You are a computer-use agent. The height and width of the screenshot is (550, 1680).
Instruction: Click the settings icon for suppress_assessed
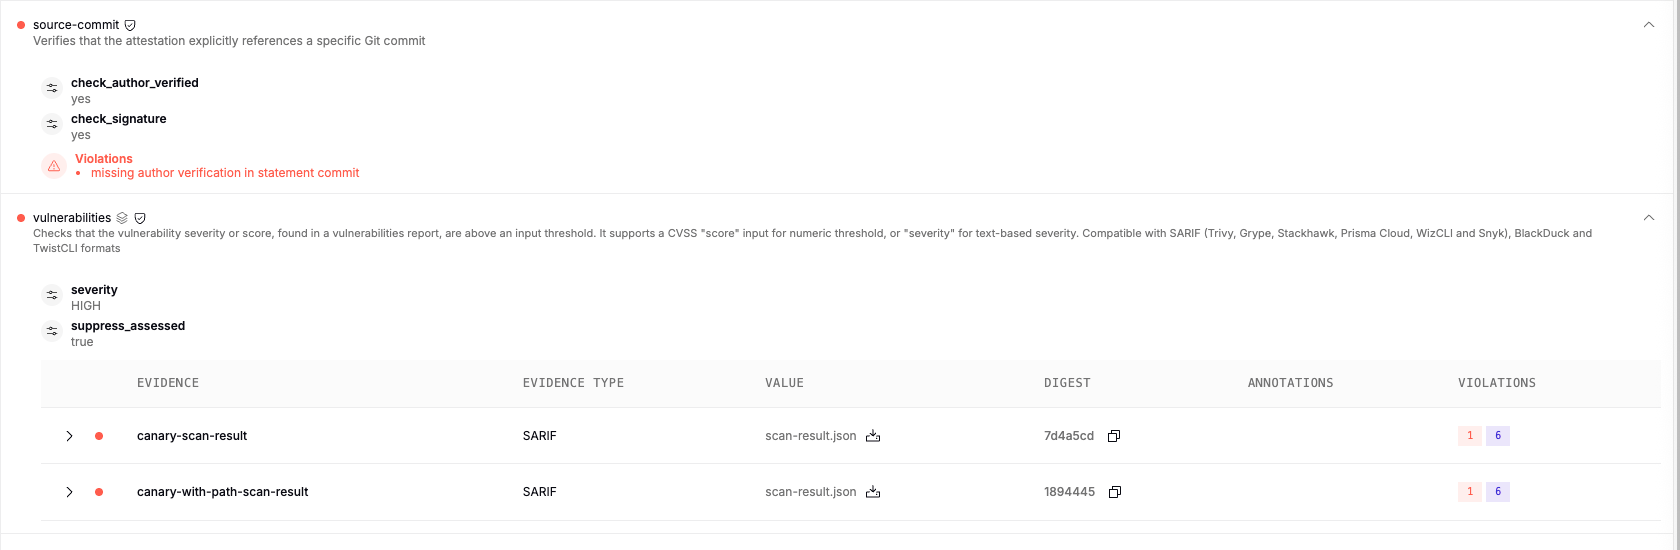coord(52,331)
